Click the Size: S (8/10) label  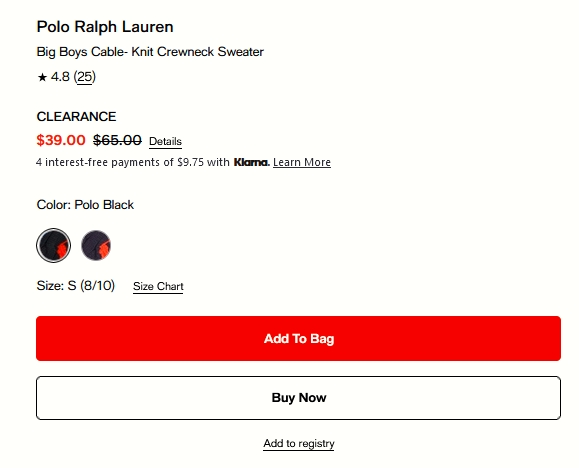76,286
